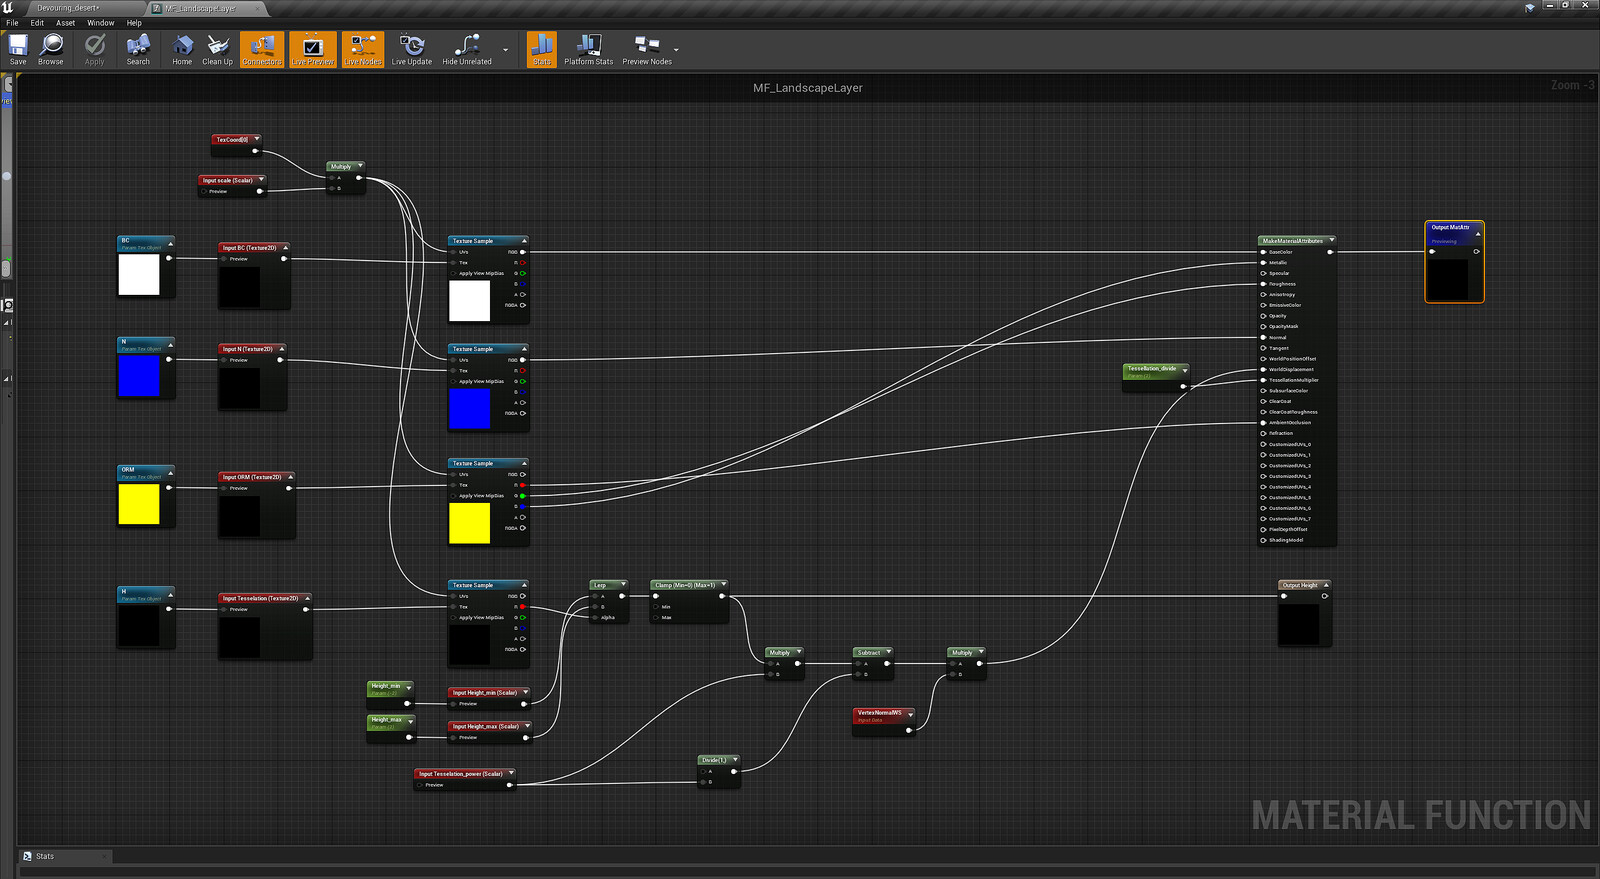Screen dimensions: 1600x879
Task: Toggle Live Nodes in the toolbar
Action: pyautogui.click(x=363, y=49)
